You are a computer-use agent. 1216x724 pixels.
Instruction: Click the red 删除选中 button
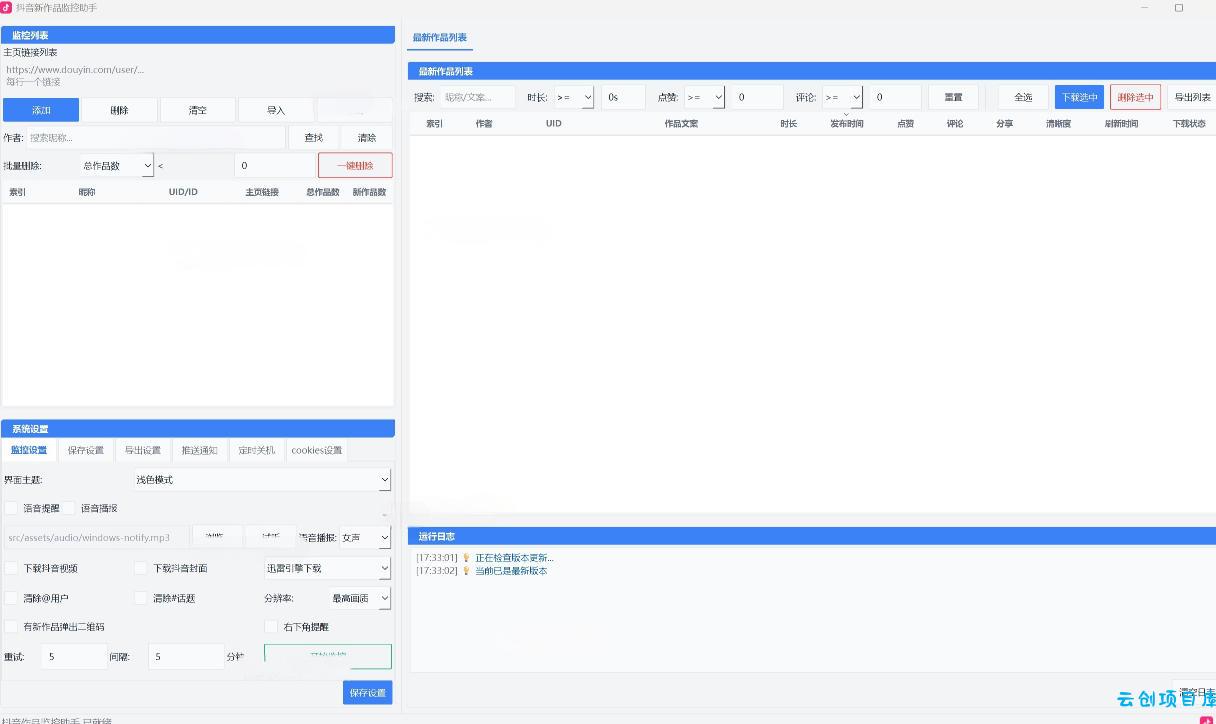[x=1136, y=97]
